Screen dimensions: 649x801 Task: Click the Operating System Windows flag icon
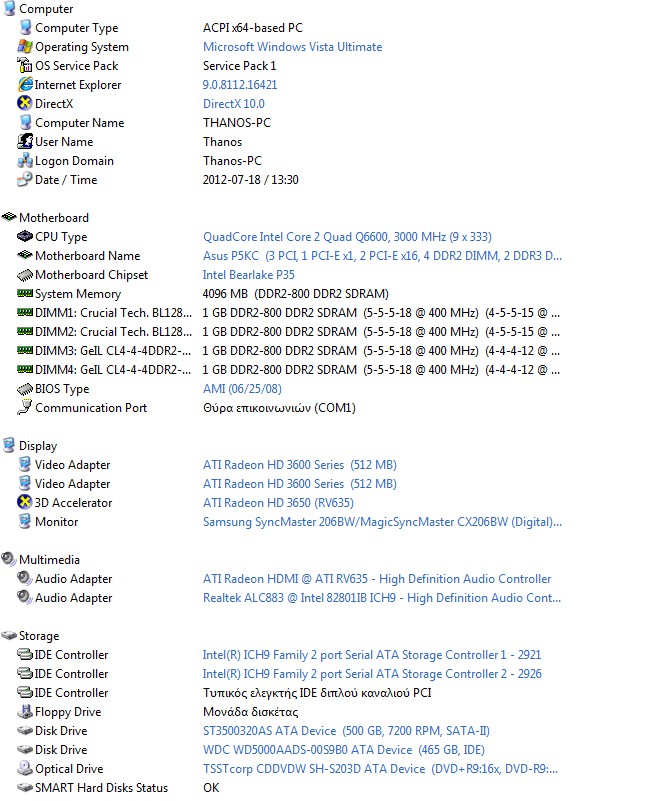tap(25, 46)
